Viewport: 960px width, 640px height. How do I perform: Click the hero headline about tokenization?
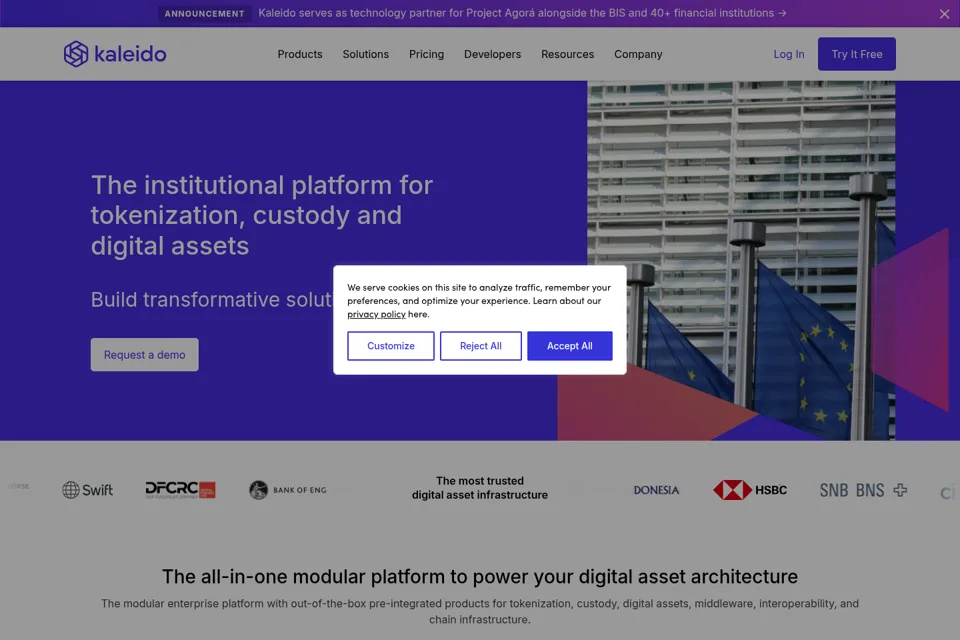262,216
